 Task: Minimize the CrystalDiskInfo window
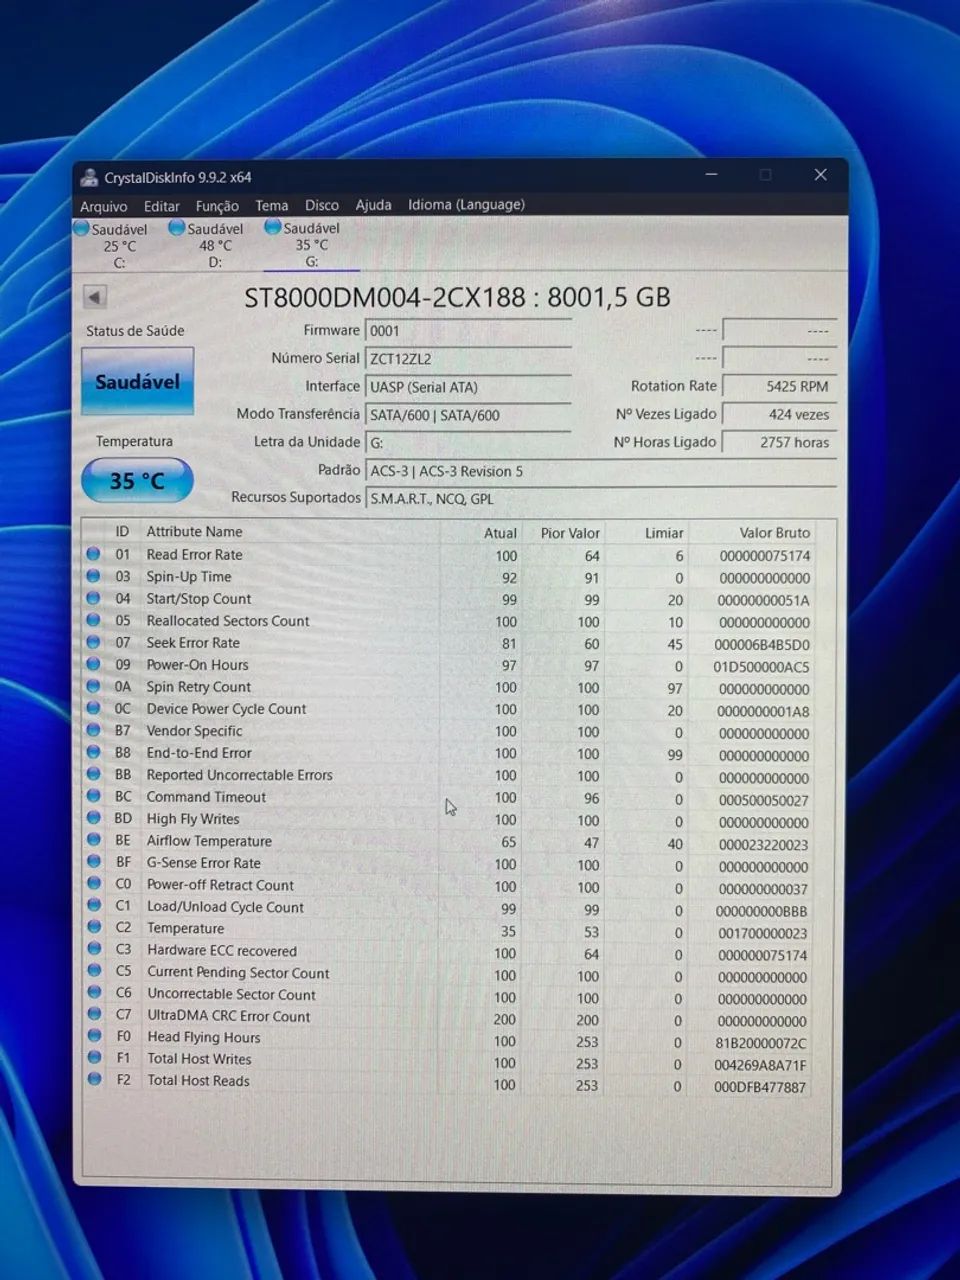711,175
